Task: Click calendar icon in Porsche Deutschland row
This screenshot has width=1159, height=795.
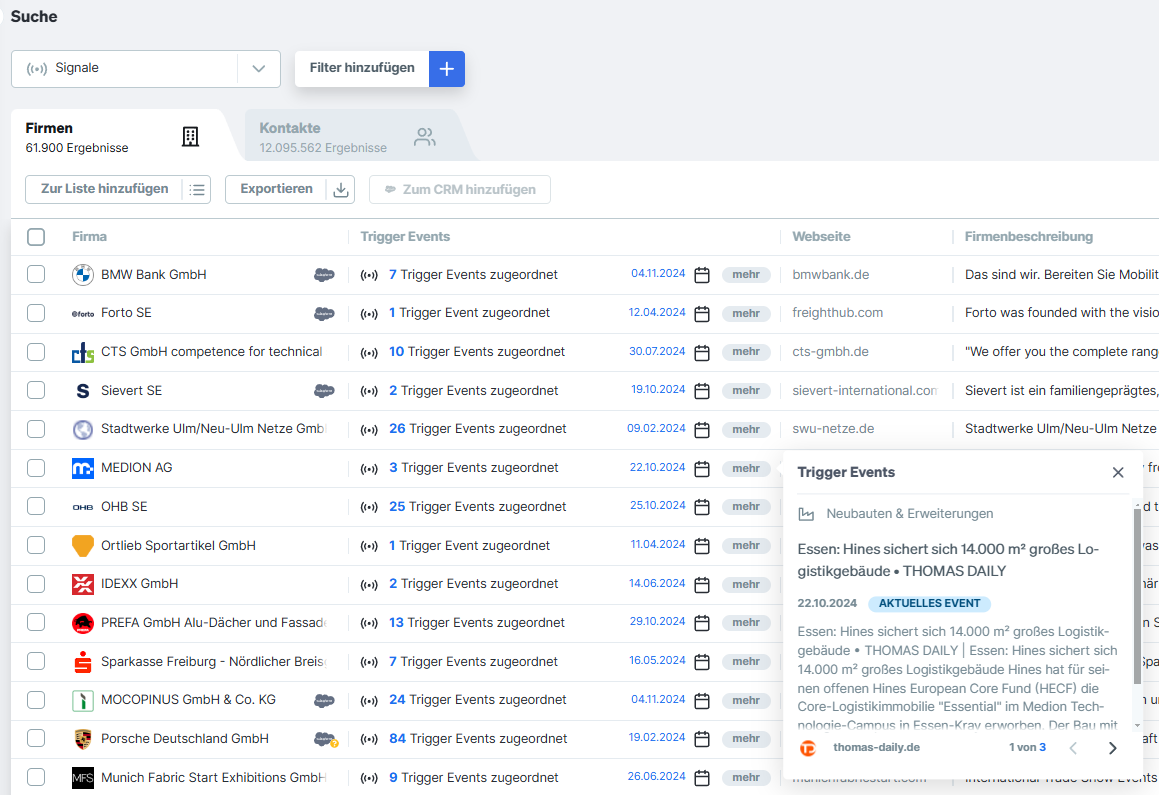Action: tap(702, 739)
